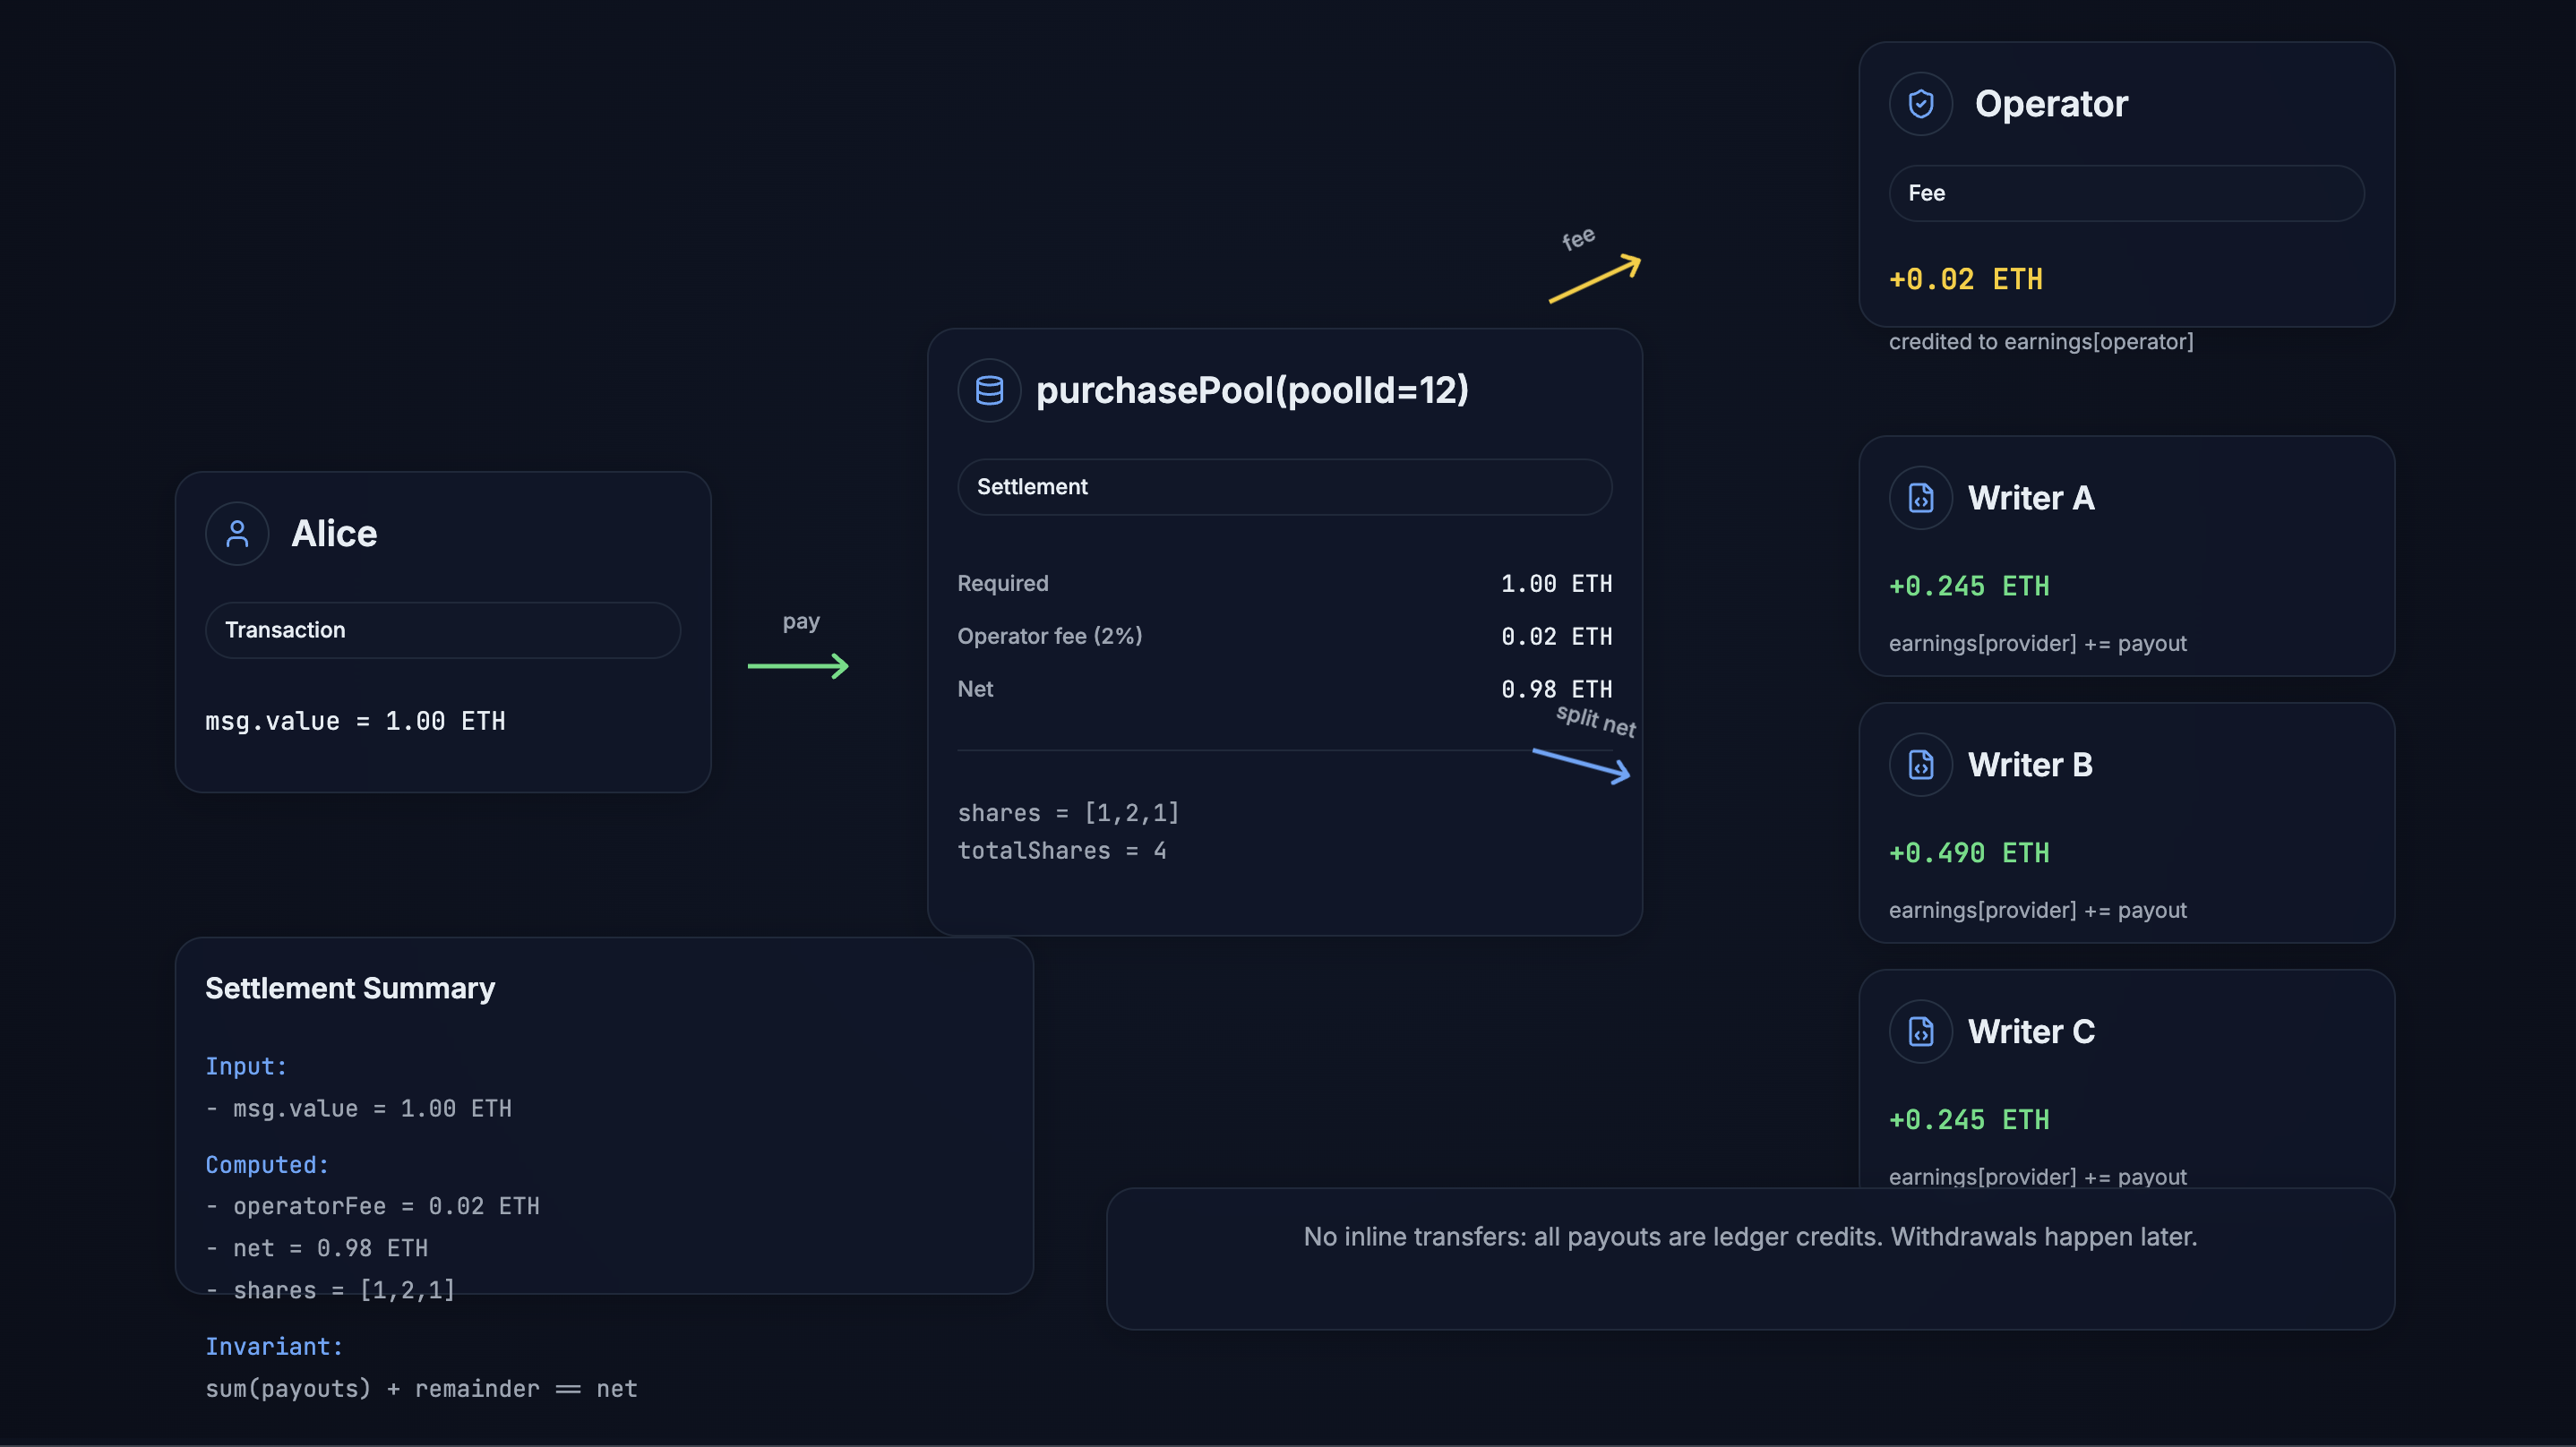
Task: Click the yellow fee arrow
Action: click(x=1594, y=279)
